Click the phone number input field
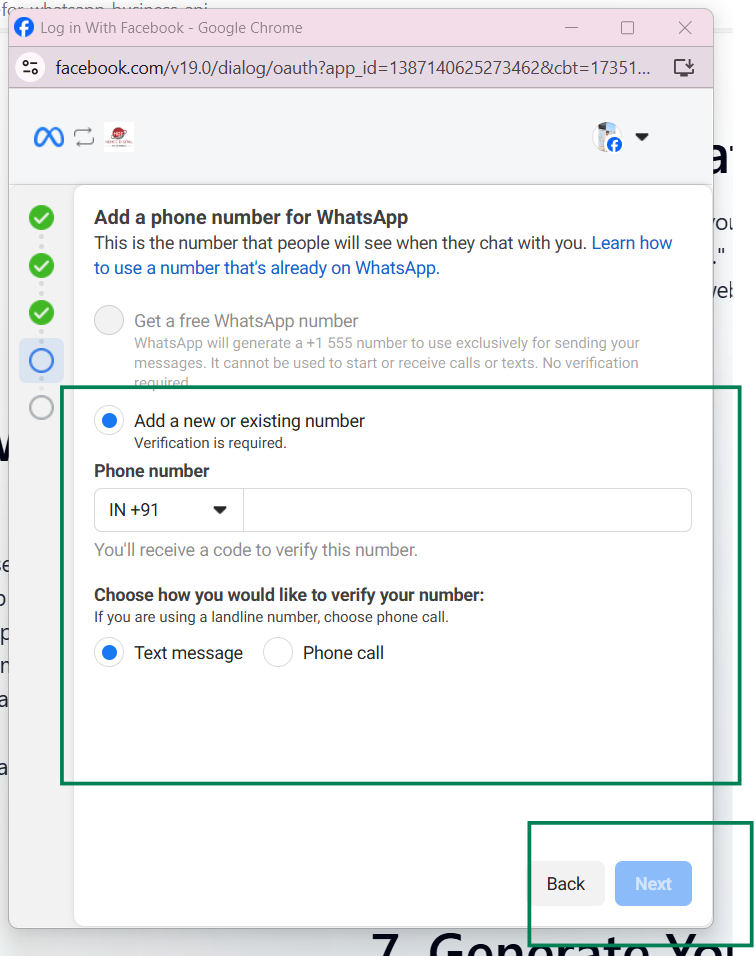Image resolution: width=754 pixels, height=956 pixels. 468,510
